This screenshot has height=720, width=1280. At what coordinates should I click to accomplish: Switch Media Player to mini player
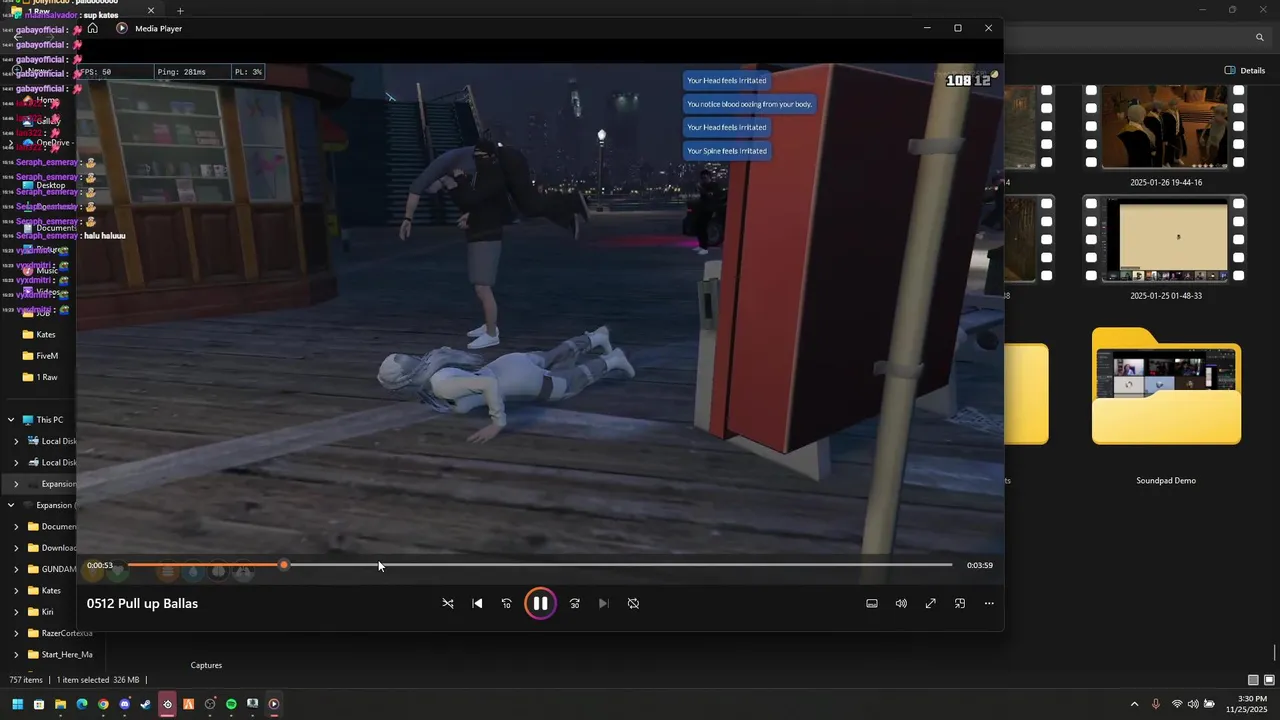[960, 603]
